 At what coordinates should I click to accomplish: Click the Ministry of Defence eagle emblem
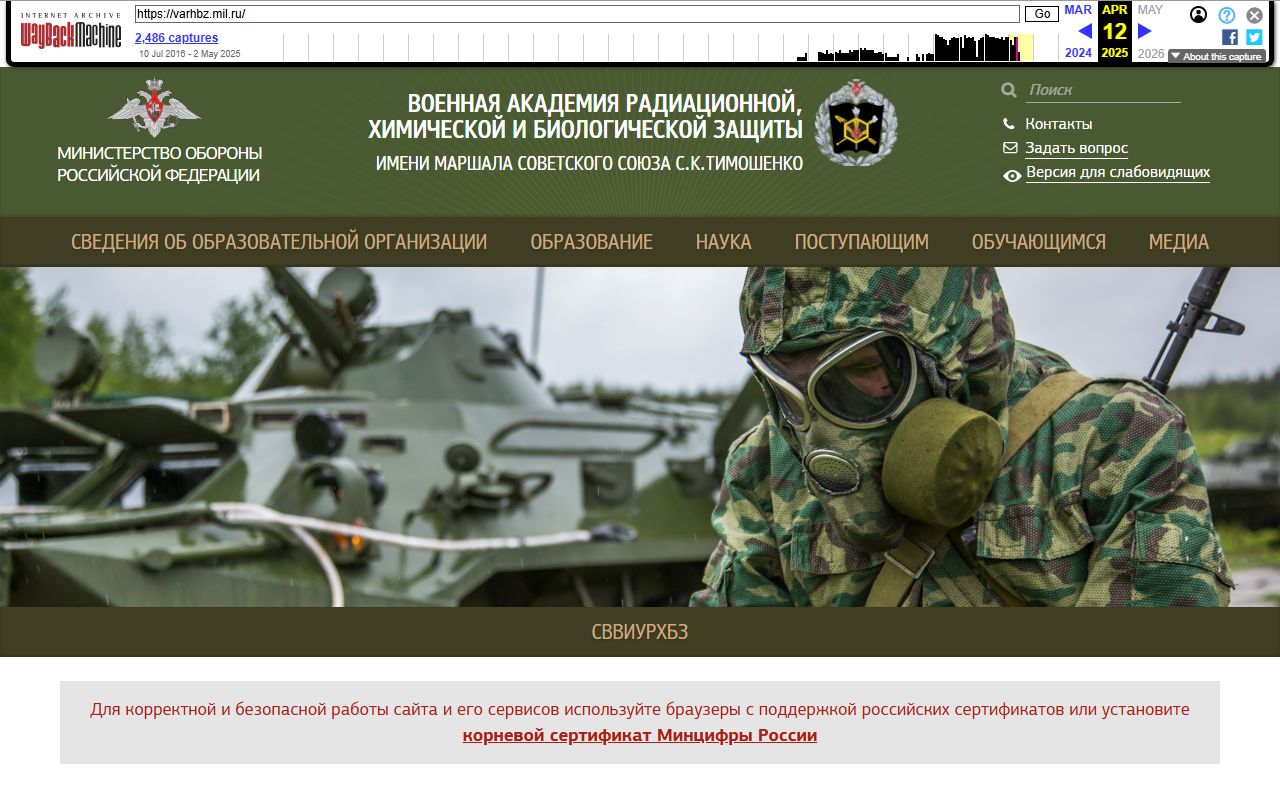click(x=154, y=107)
